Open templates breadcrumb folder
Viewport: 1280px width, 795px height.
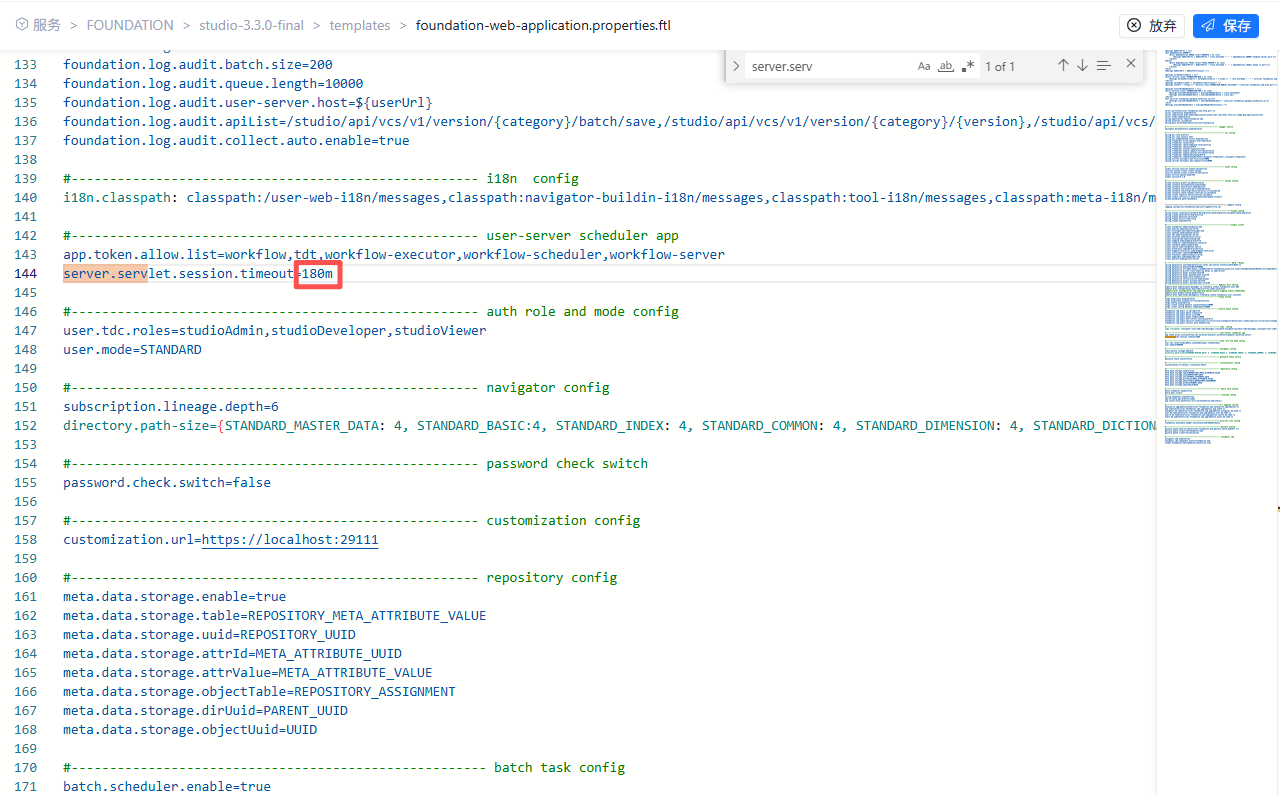tap(360, 25)
